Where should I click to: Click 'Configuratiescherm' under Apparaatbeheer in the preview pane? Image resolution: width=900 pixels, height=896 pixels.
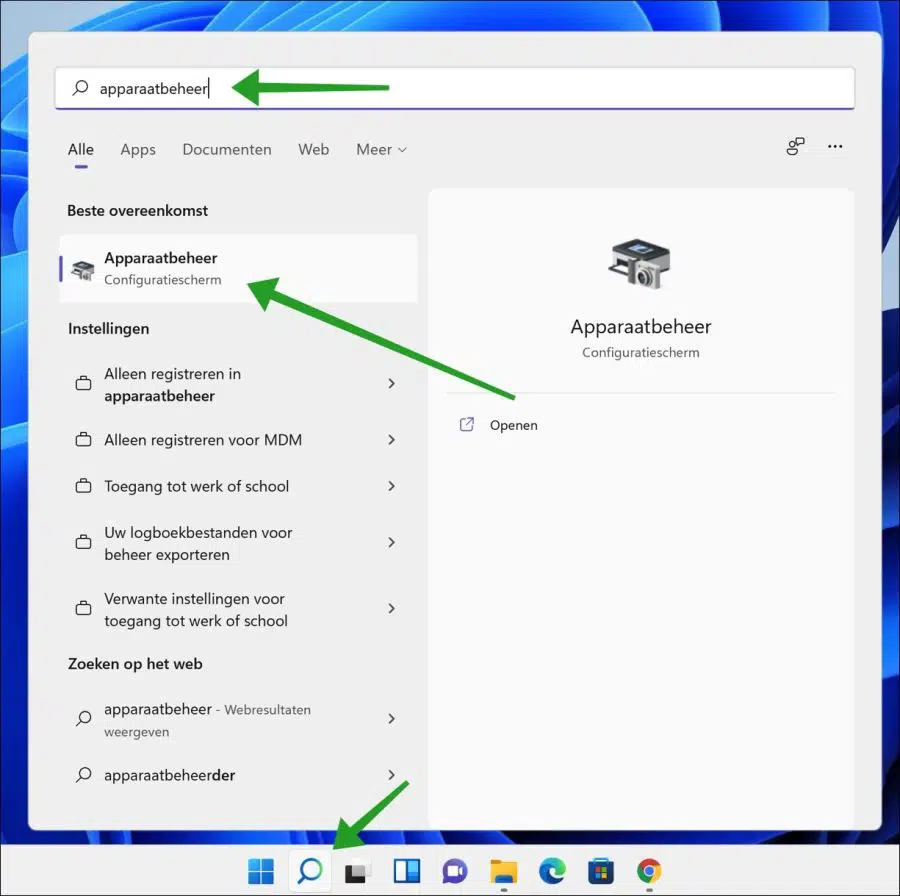point(641,352)
